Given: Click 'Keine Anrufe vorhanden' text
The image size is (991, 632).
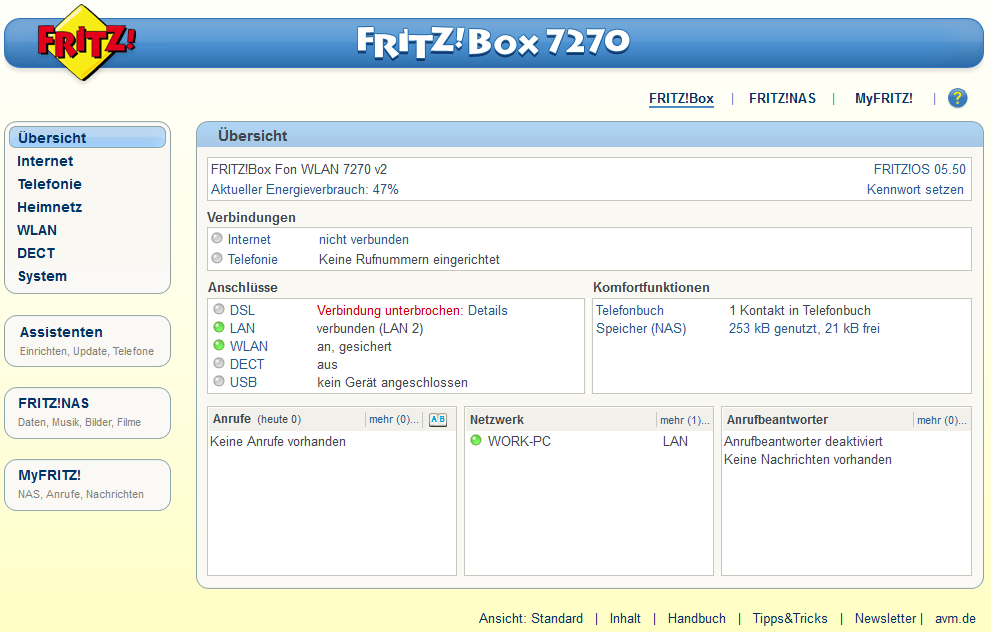Looking at the screenshot, I should pos(278,441).
